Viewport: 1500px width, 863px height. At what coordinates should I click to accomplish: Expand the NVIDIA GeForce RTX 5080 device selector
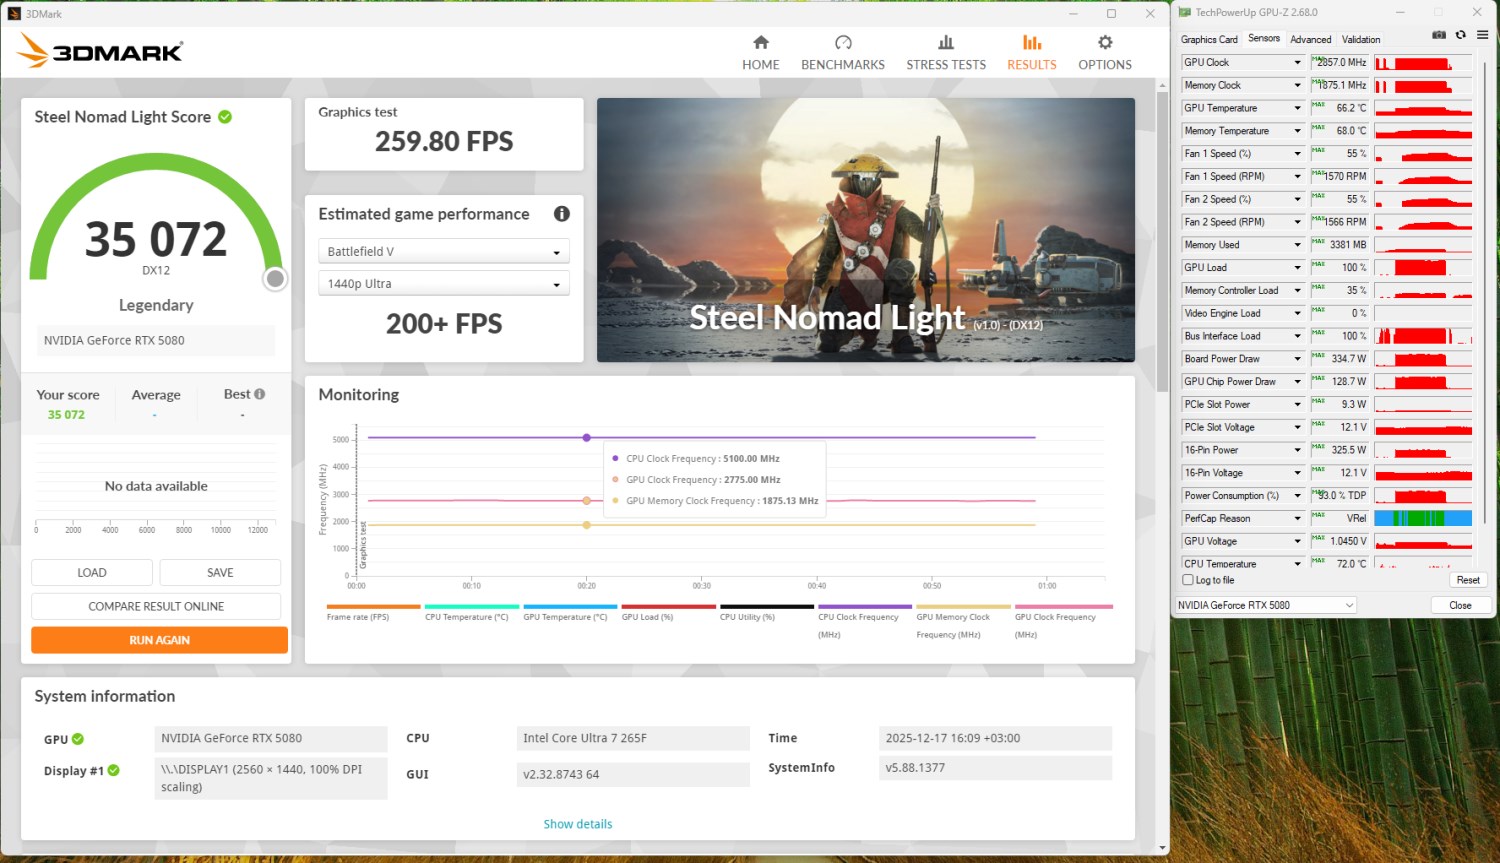(1266, 605)
